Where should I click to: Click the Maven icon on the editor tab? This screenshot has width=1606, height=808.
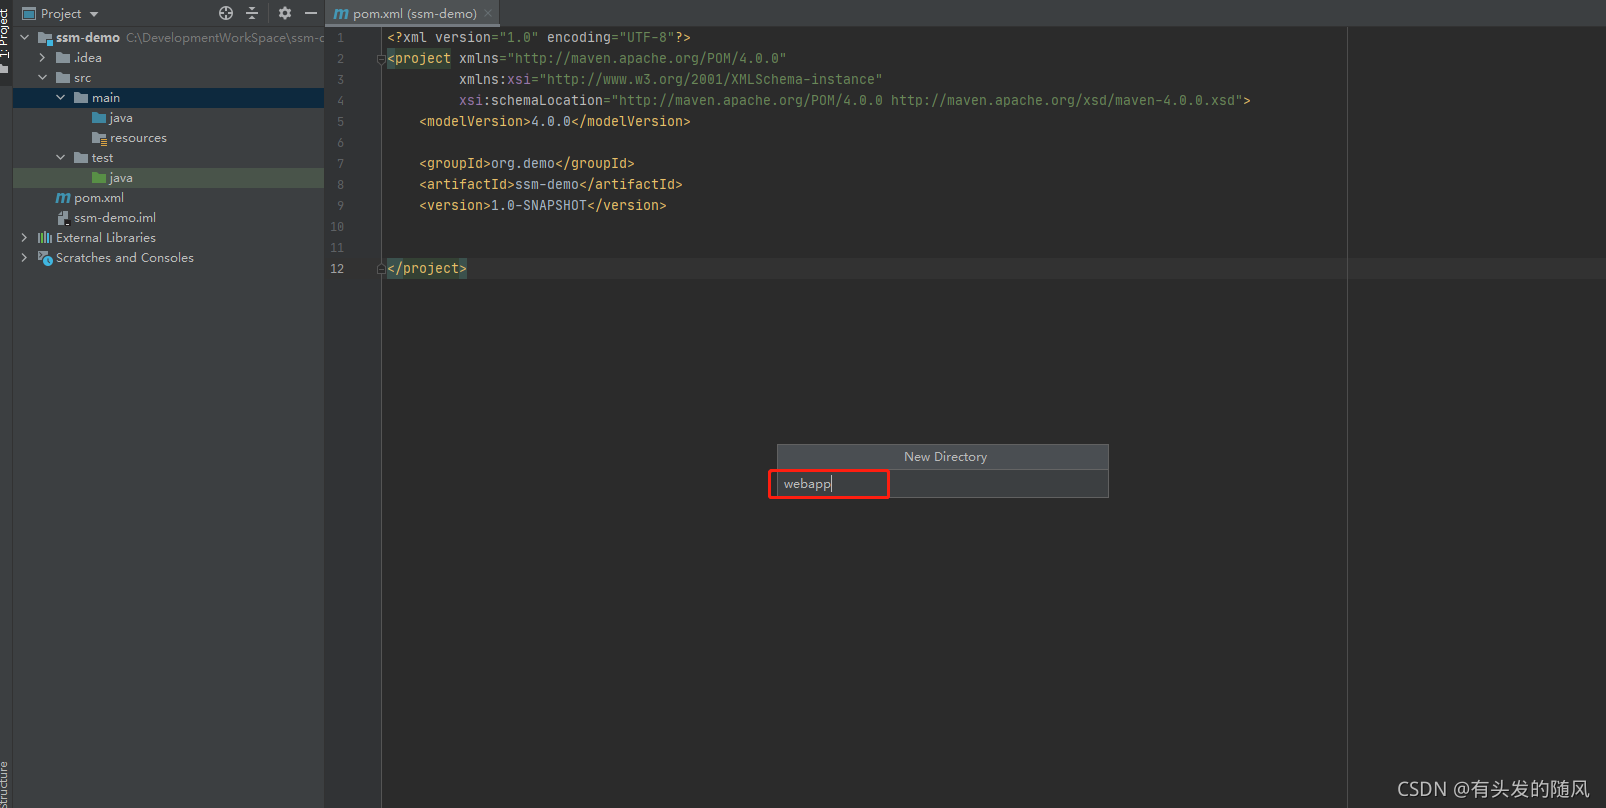click(341, 14)
